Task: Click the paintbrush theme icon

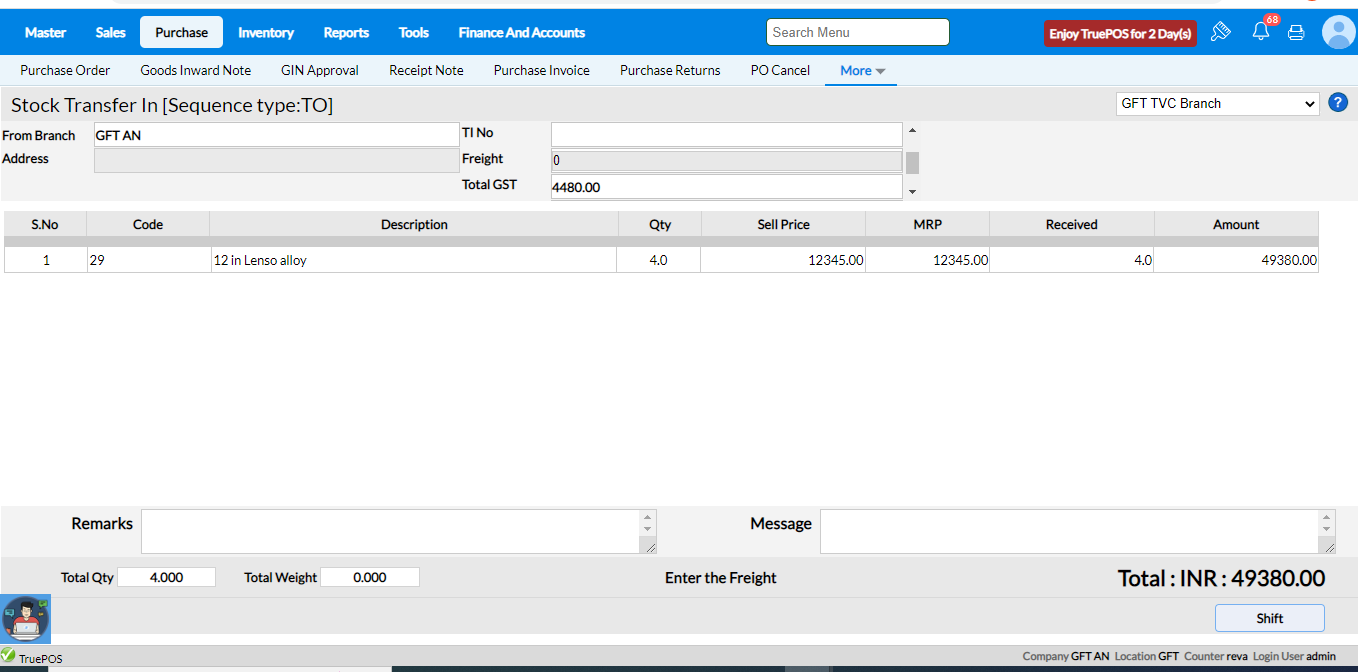Action: pyautogui.click(x=1220, y=32)
